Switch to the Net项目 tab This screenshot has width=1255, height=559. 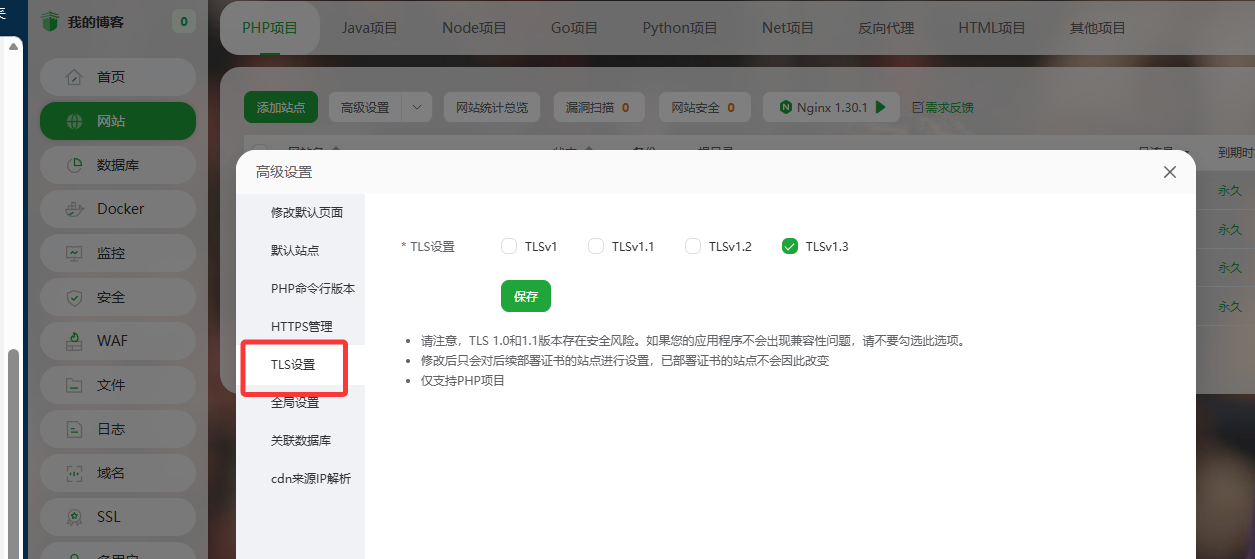click(x=788, y=28)
